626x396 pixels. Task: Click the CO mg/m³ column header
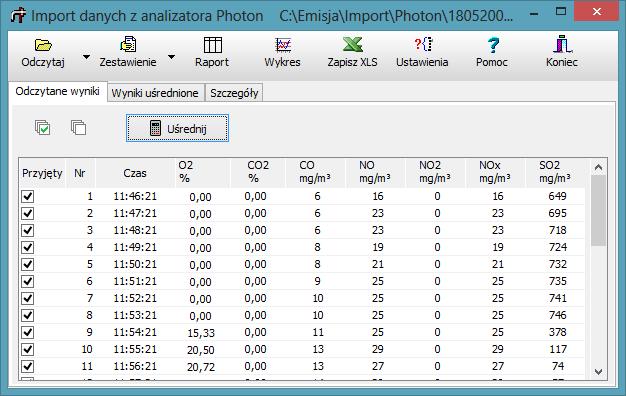315,172
